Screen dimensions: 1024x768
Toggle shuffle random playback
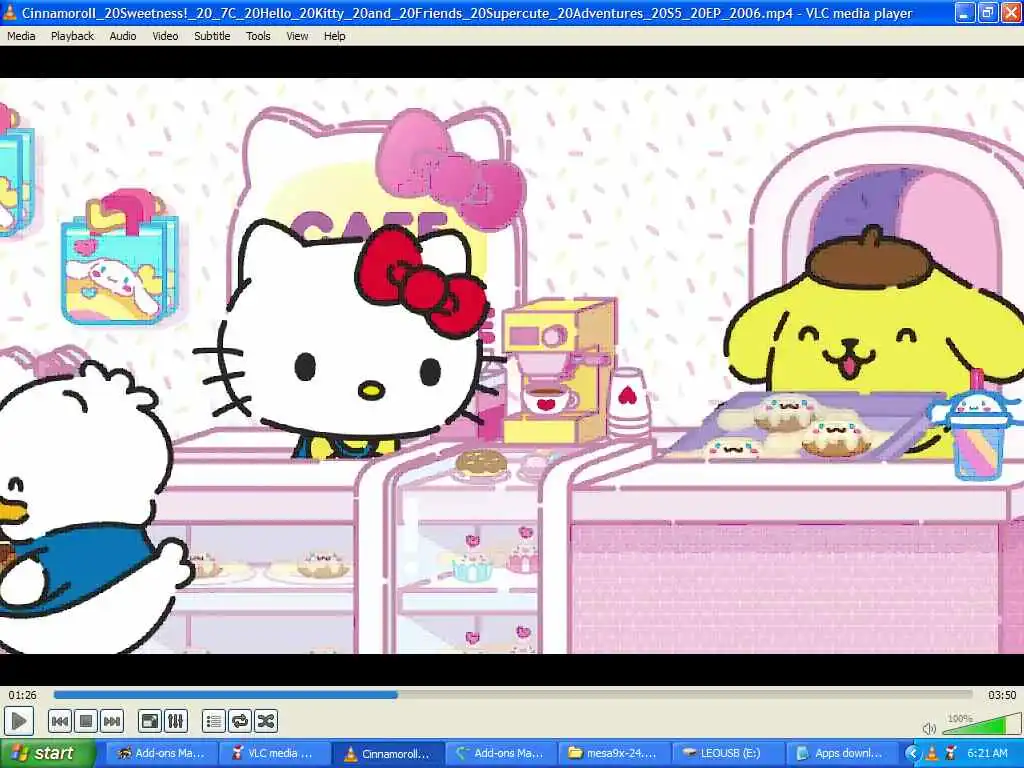(266, 722)
